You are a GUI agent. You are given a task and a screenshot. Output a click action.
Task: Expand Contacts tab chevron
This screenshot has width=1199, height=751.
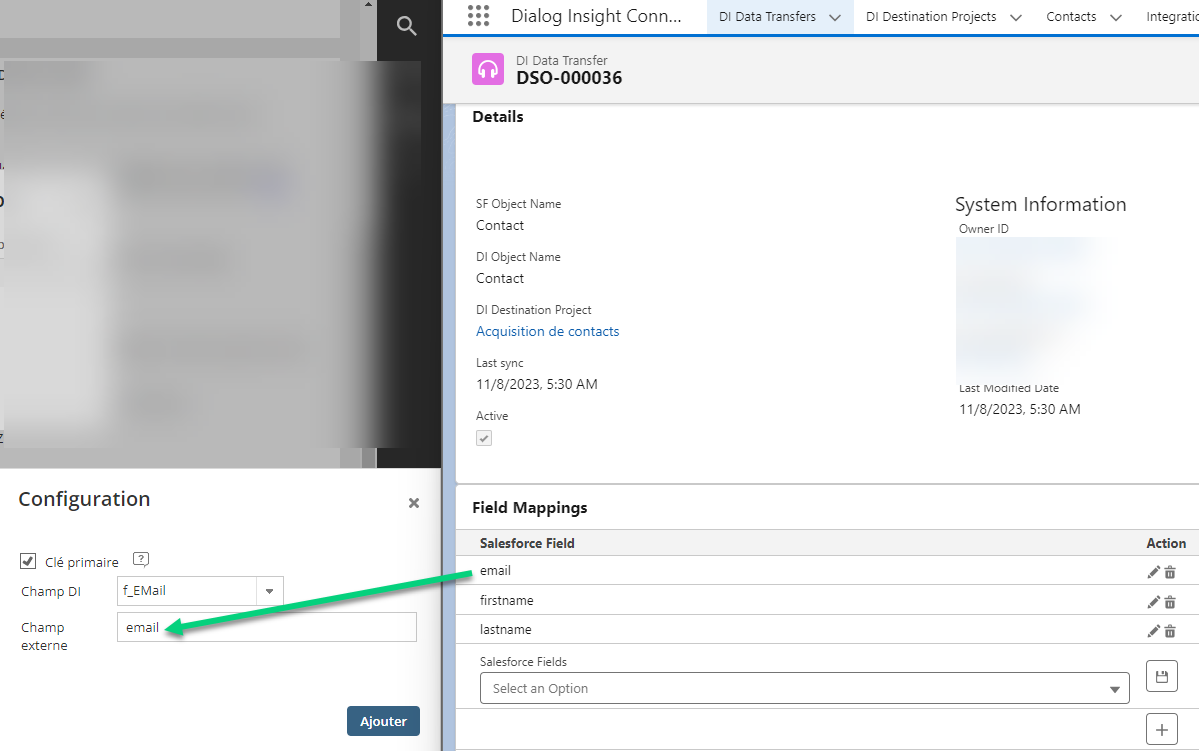(1116, 18)
